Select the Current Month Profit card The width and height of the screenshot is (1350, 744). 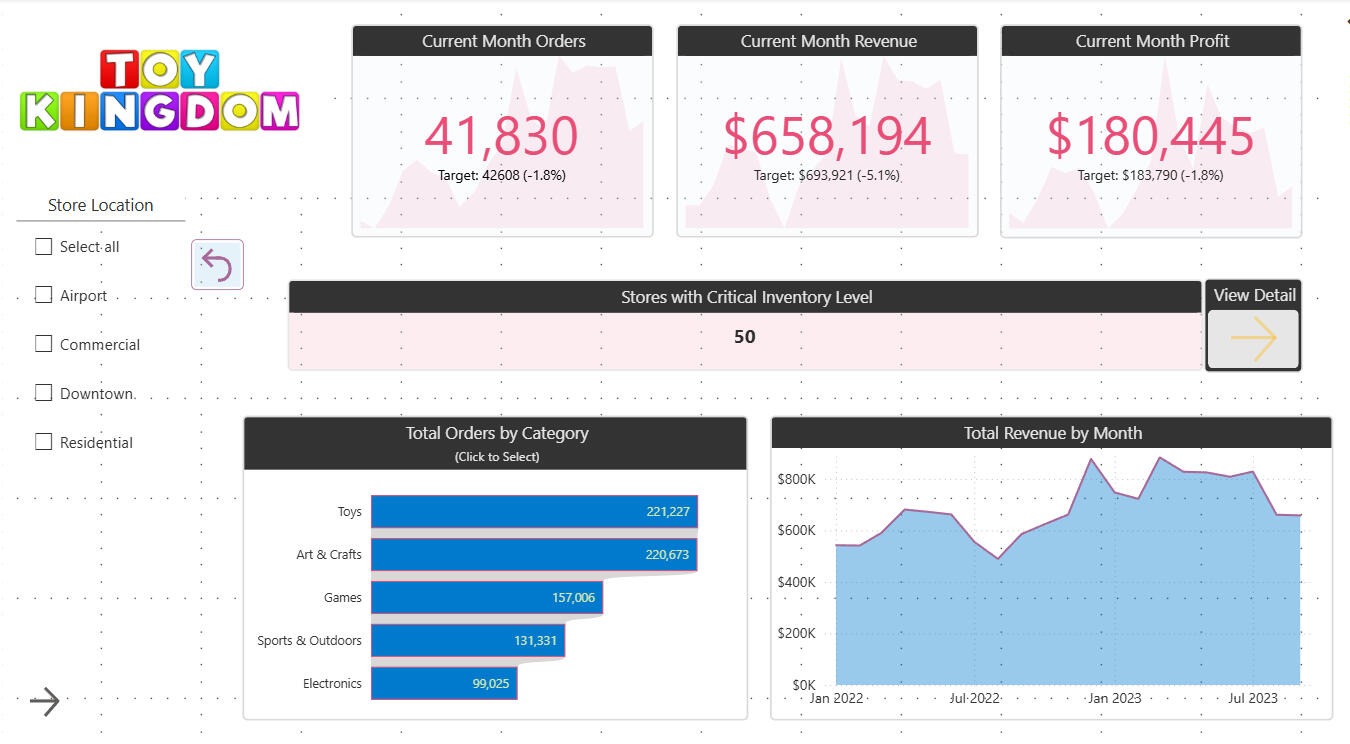1150,137
